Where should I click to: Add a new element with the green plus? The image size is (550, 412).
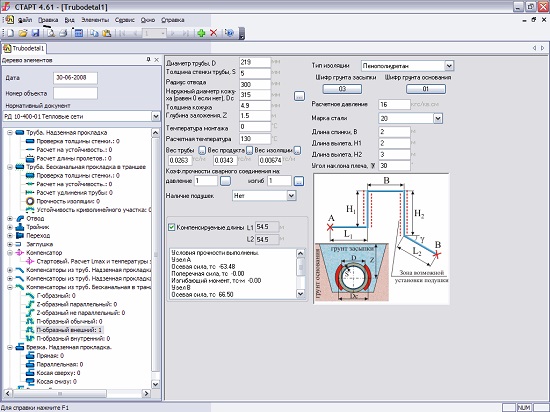201,33
